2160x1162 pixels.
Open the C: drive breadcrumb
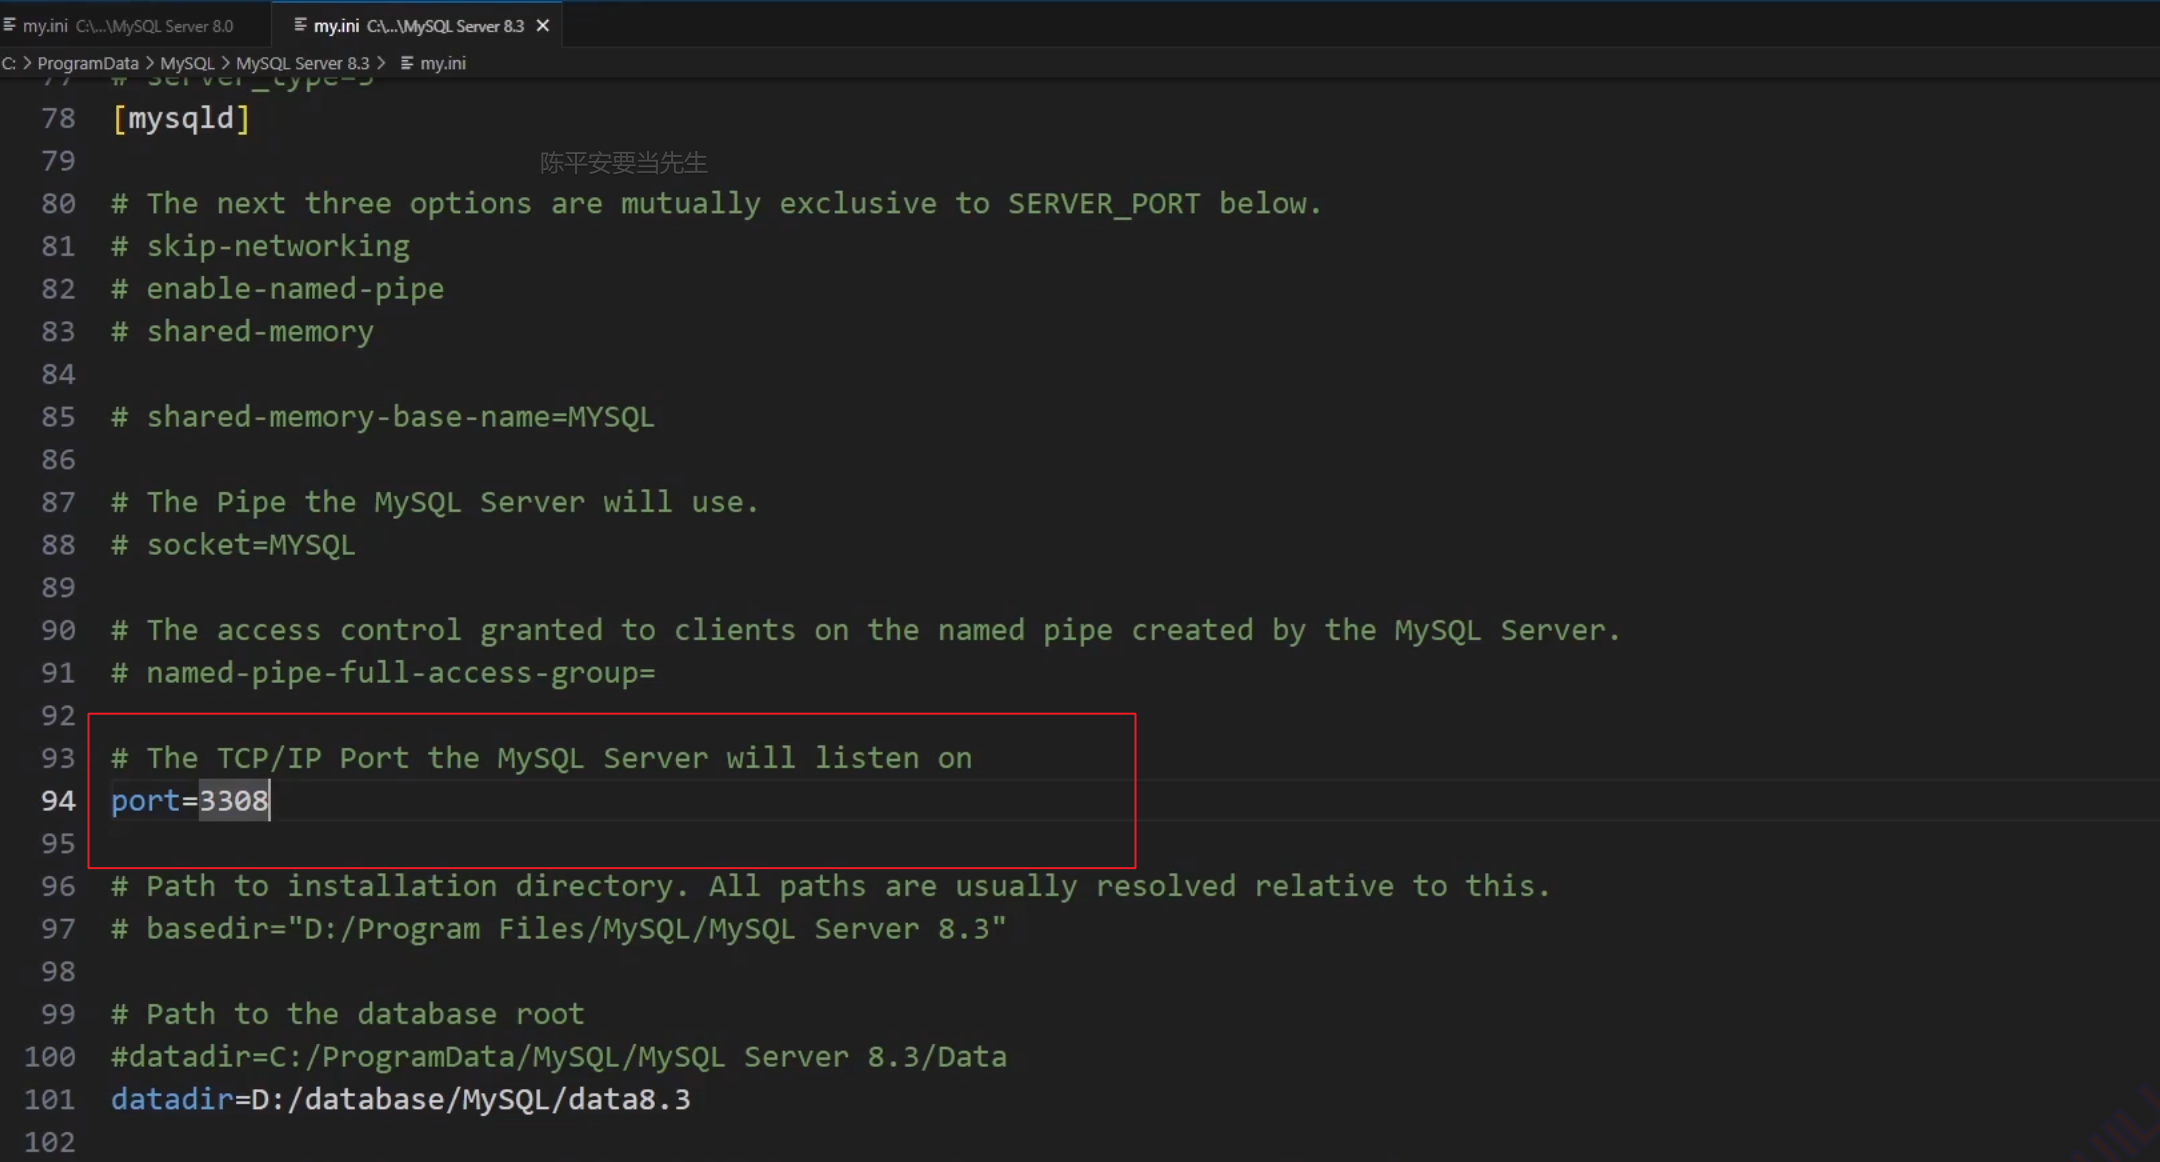[9, 63]
